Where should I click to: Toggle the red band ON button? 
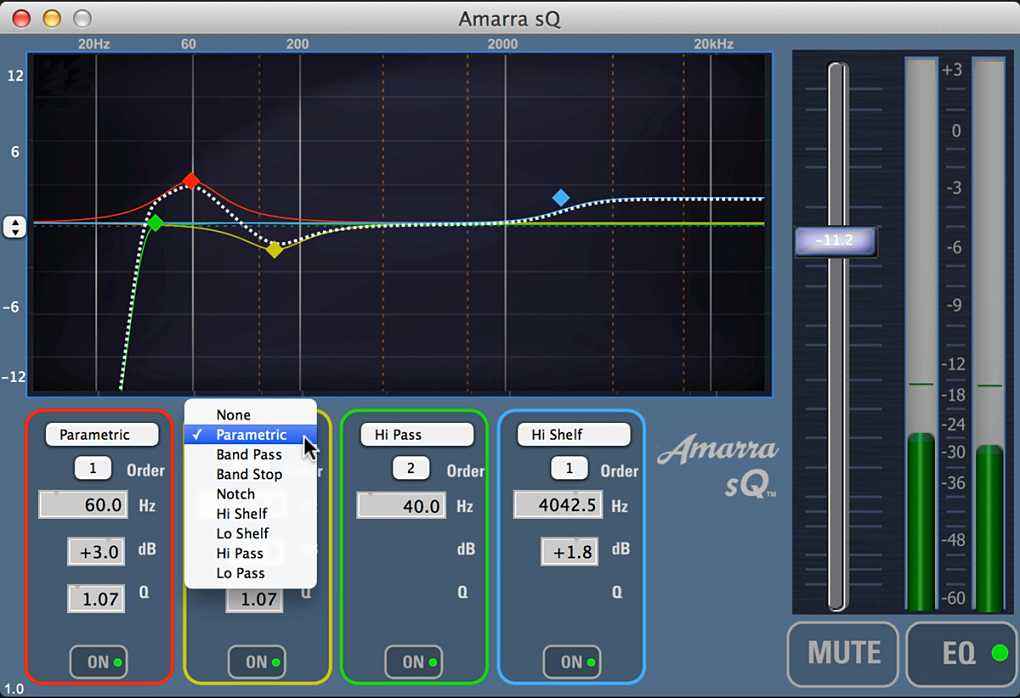98,662
